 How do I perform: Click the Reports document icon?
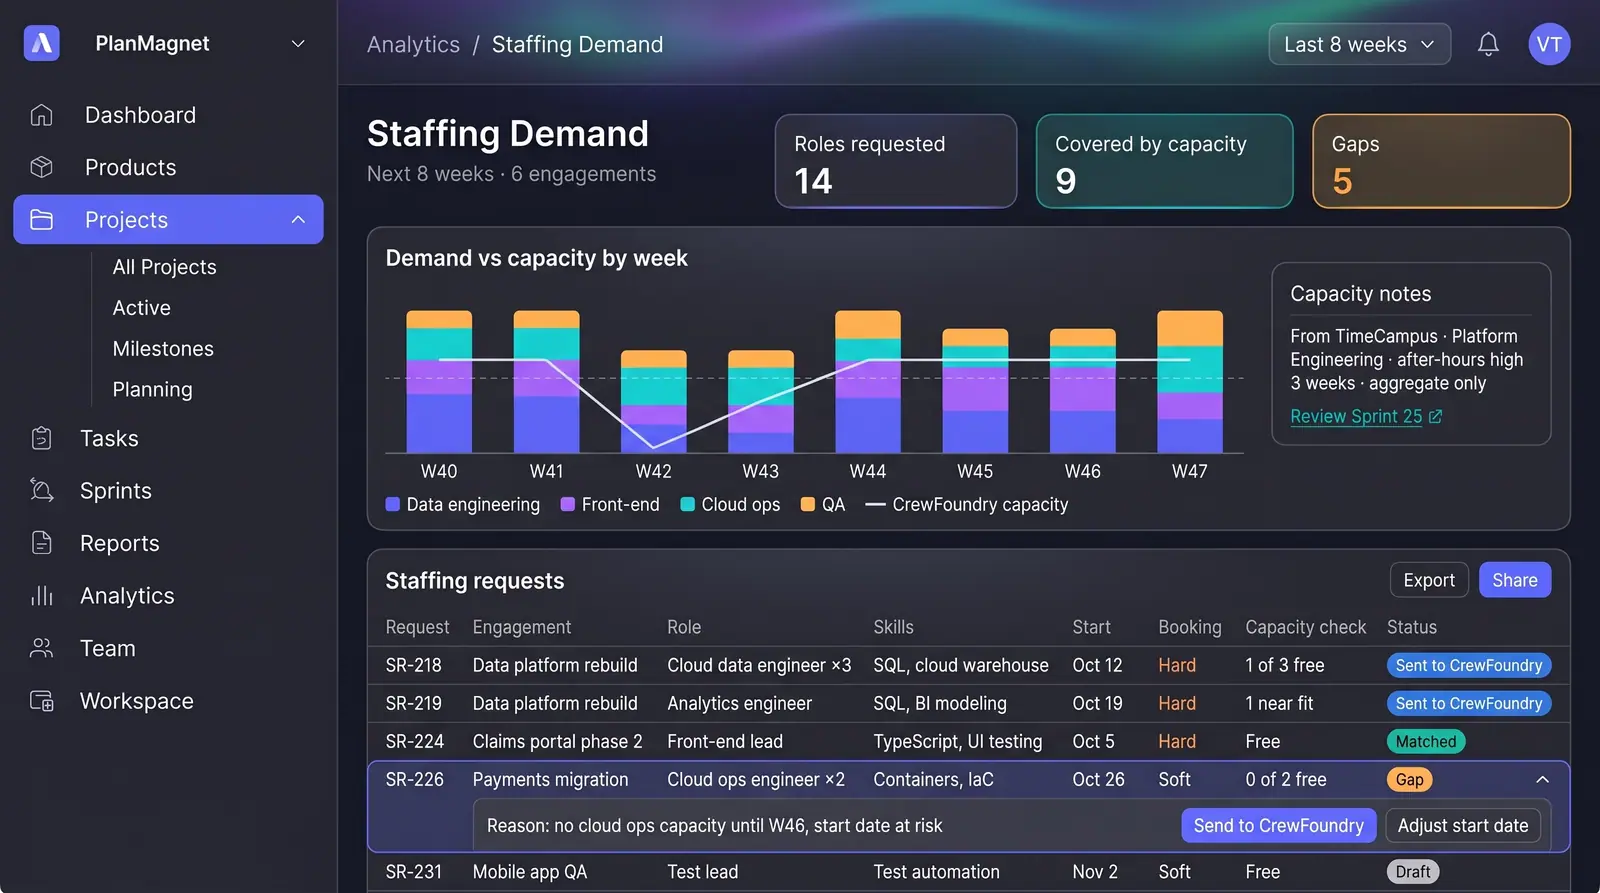coord(41,543)
